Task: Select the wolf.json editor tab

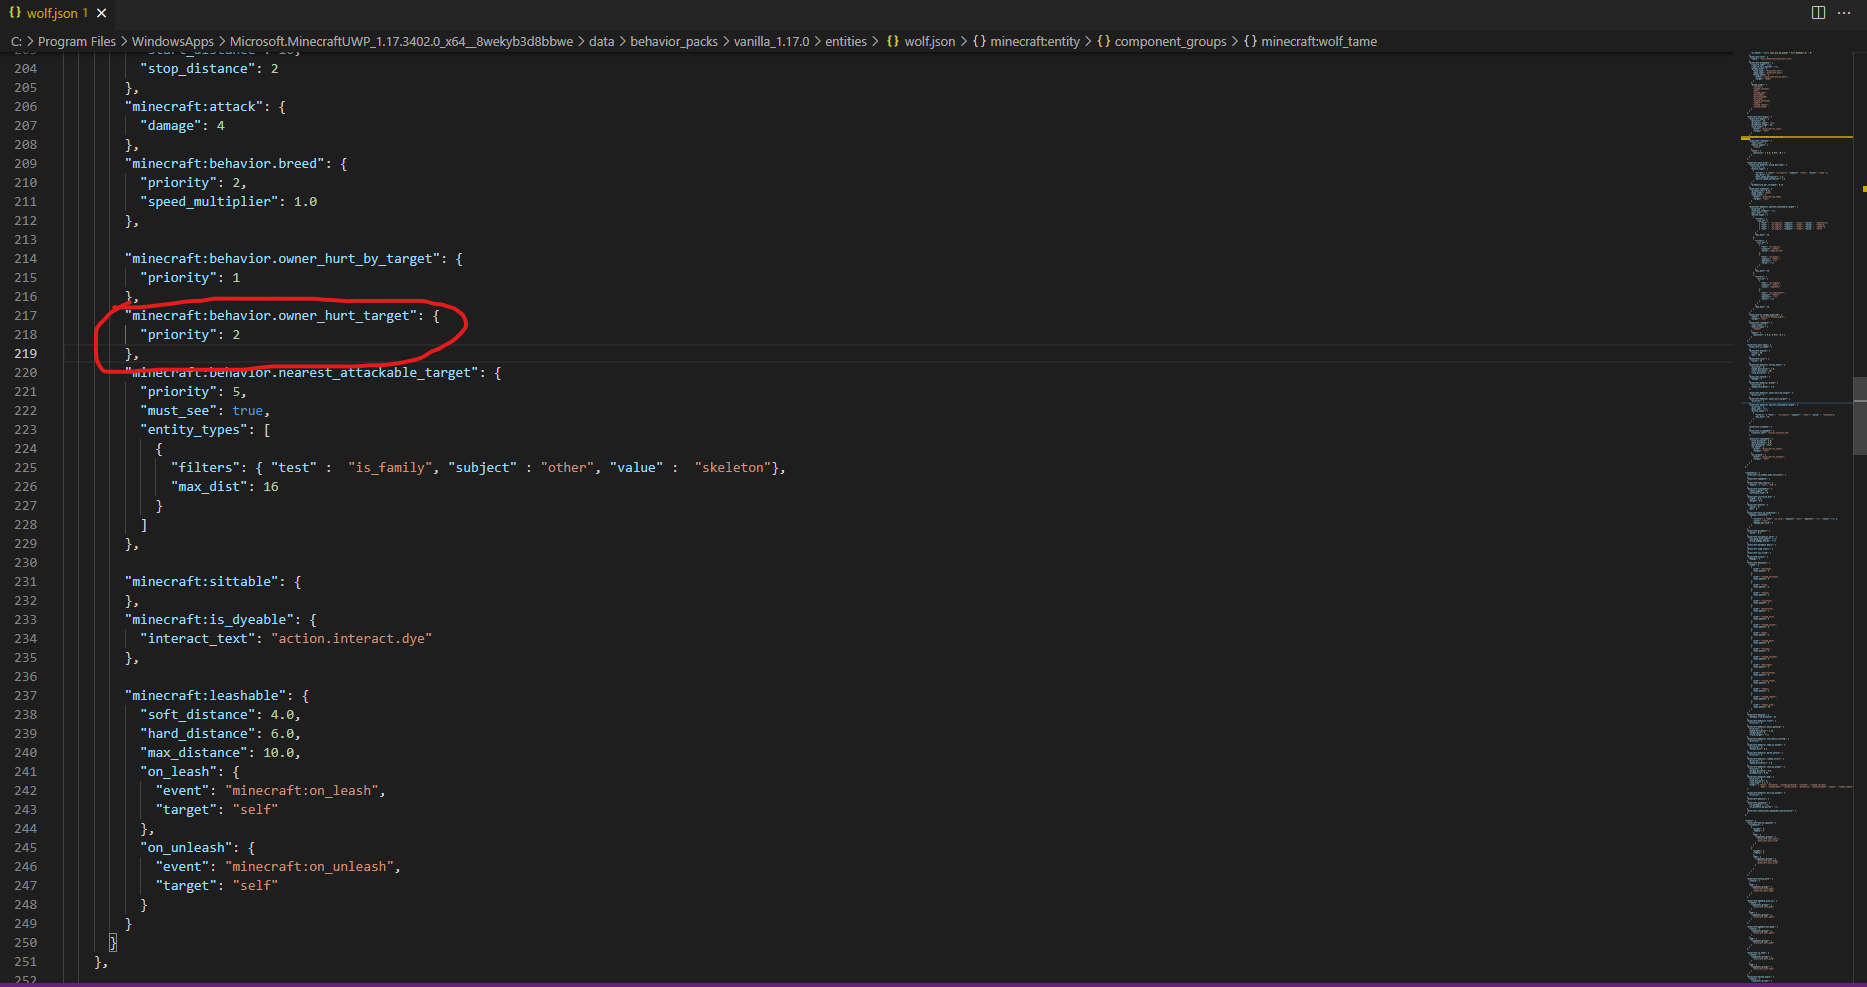Action: tap(52, 13)
